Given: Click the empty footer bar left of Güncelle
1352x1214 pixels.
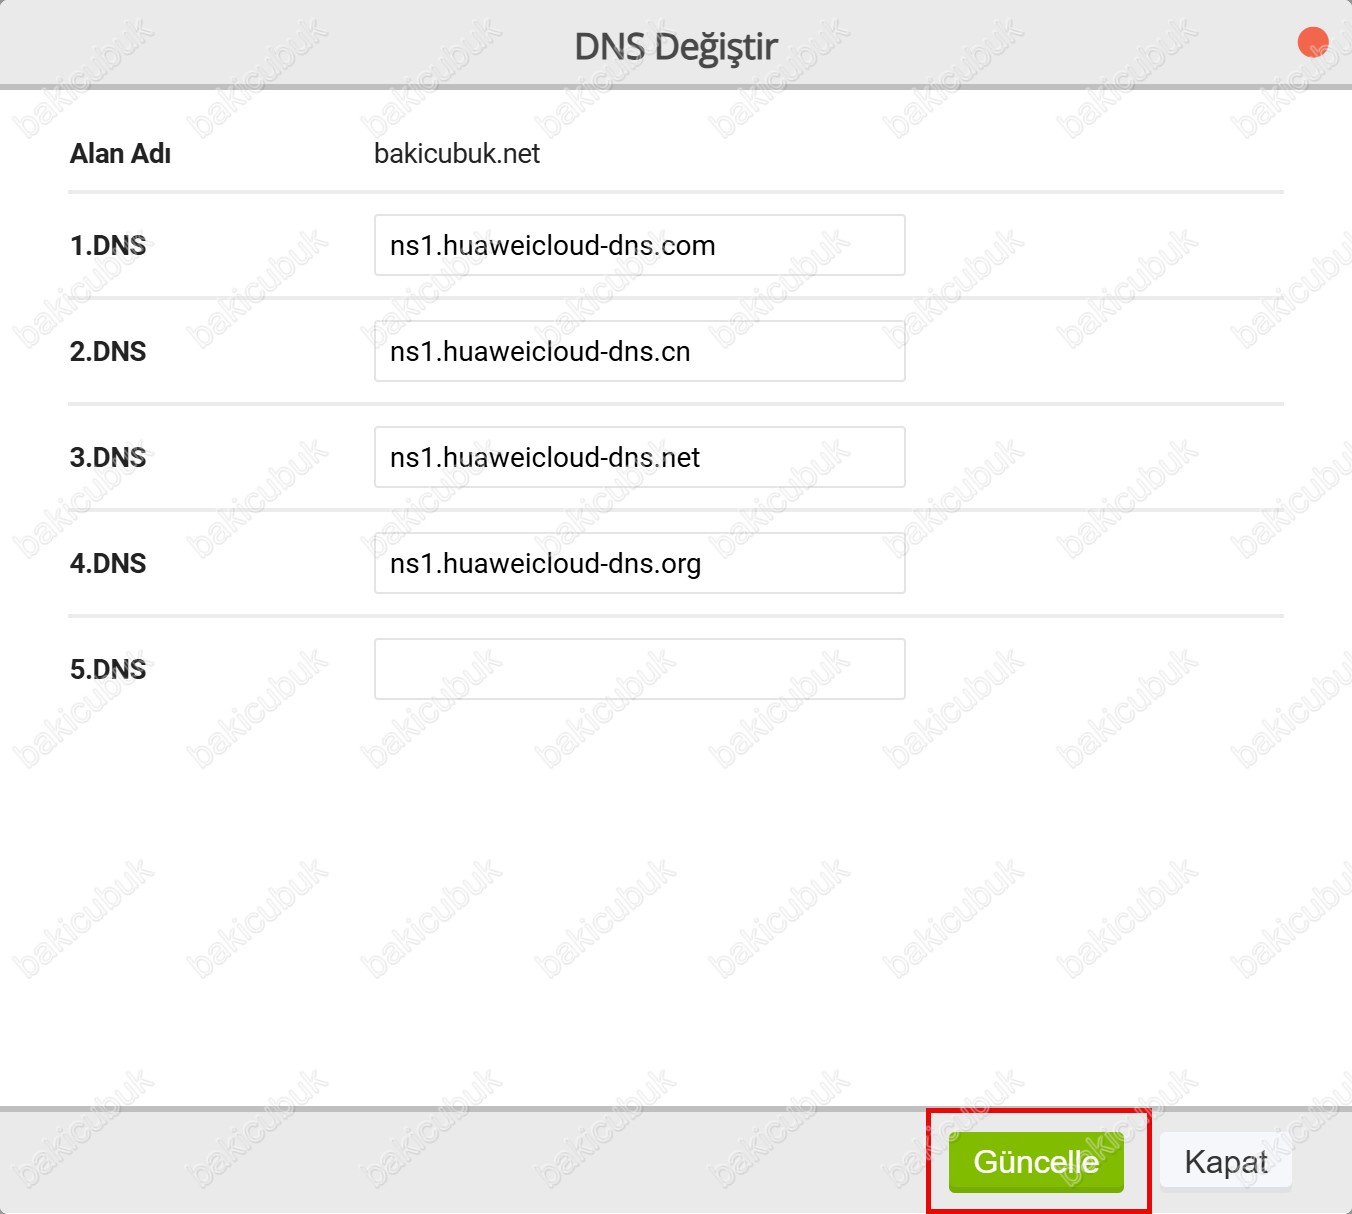Looking at the screenshot, I should point(450,1162).
